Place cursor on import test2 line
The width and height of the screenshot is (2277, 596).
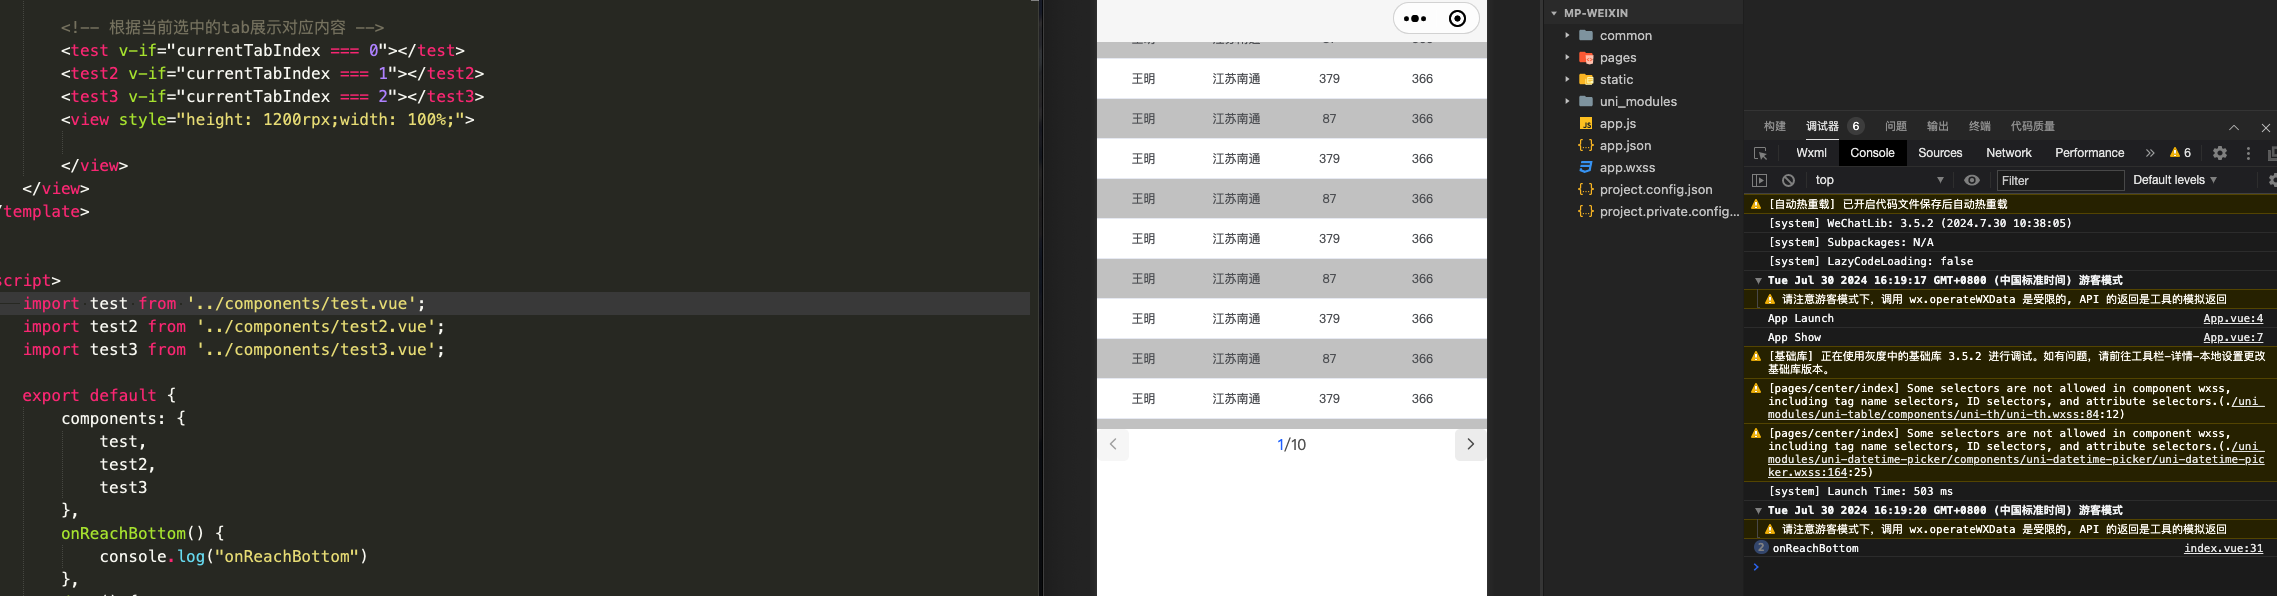[233, 326]
